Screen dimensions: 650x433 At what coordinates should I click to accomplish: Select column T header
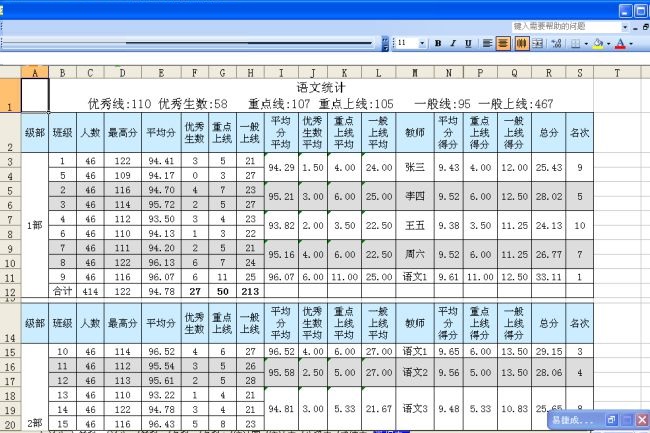click(x=617, y=73)
